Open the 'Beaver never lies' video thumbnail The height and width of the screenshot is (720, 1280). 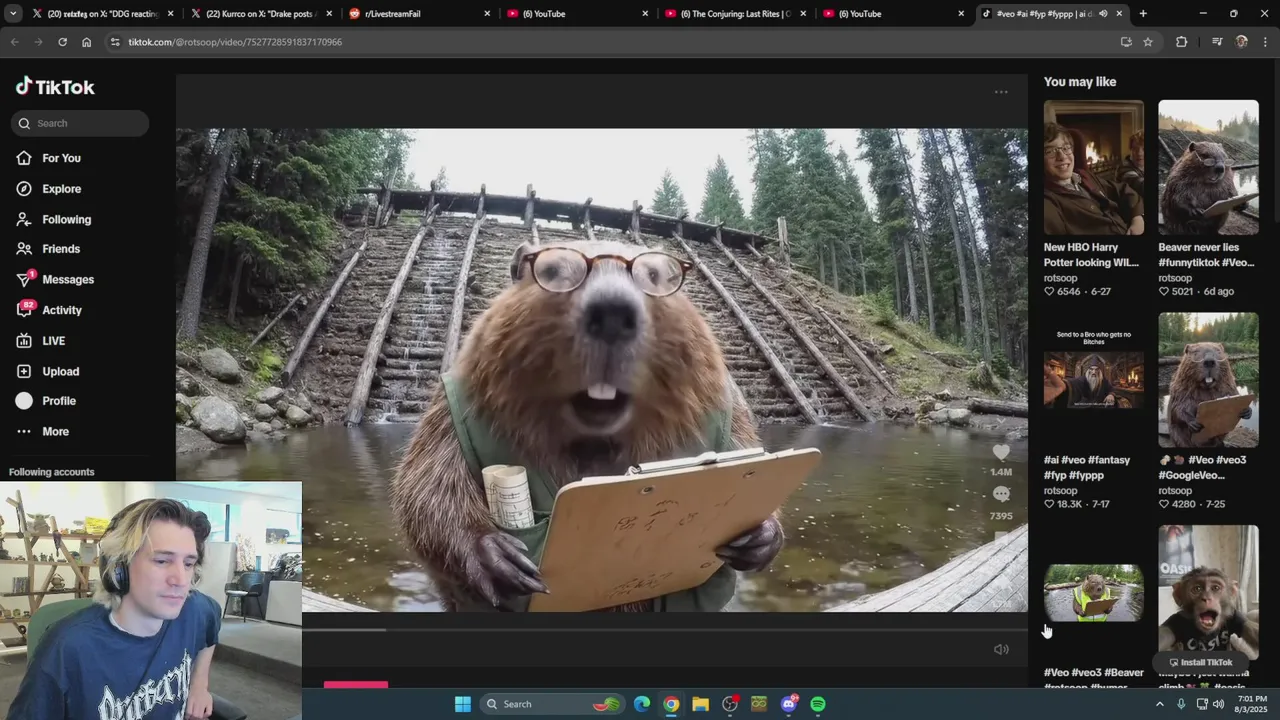point(1208,167)
